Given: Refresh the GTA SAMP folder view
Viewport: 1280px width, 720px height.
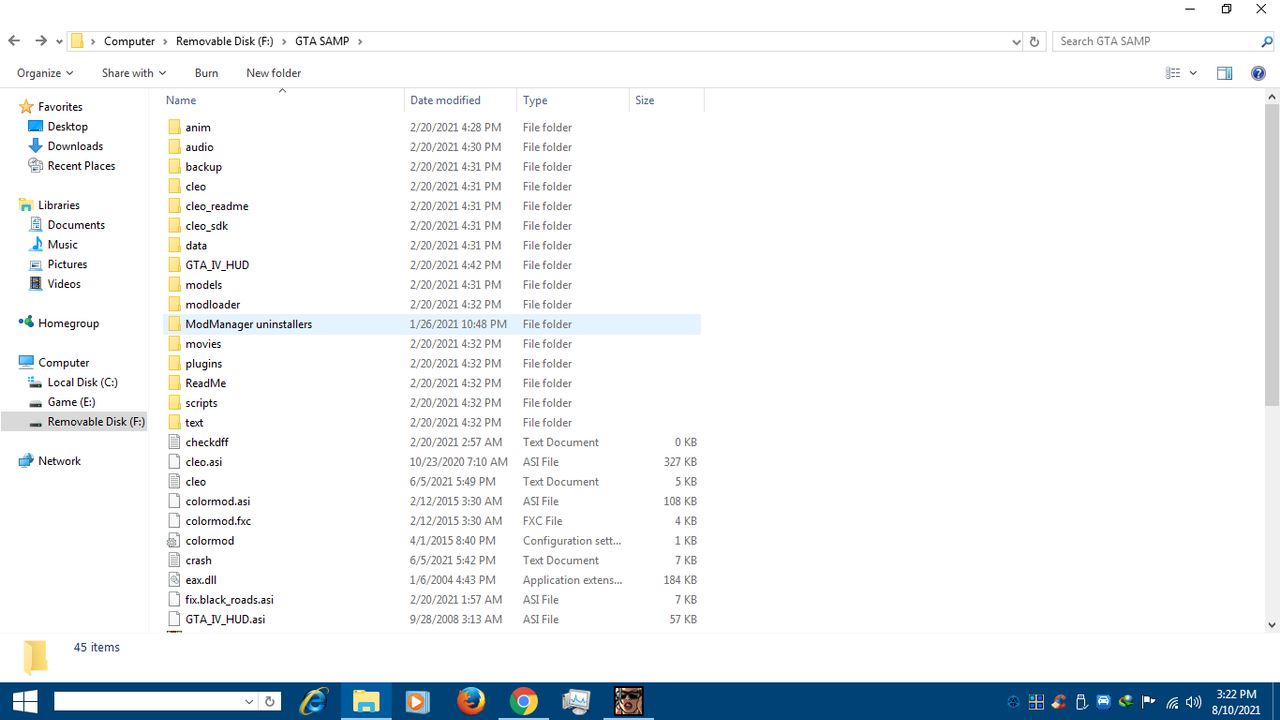Looking at the screenshot, I should point(1035,42).
